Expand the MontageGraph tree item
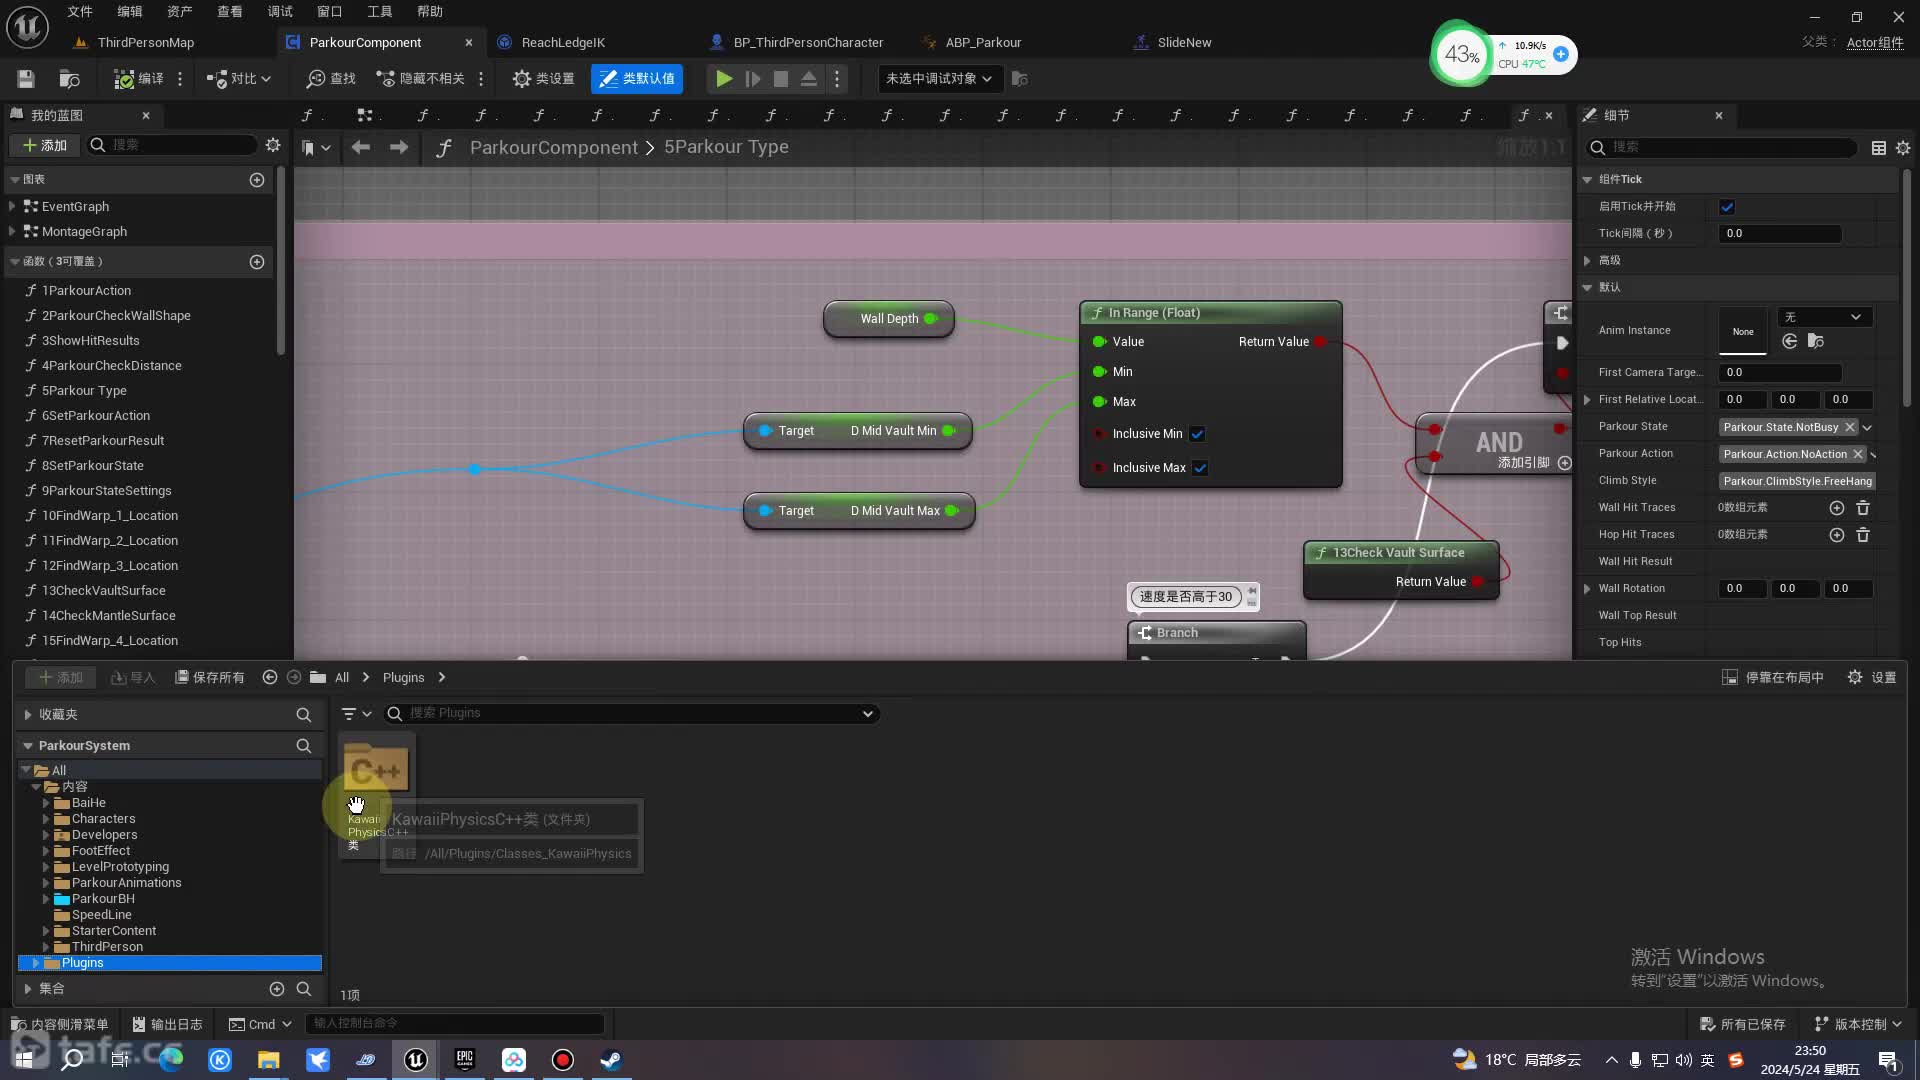Image resolution: width=1920 pixels, height=1080 pixels. (x=12, y=231)
